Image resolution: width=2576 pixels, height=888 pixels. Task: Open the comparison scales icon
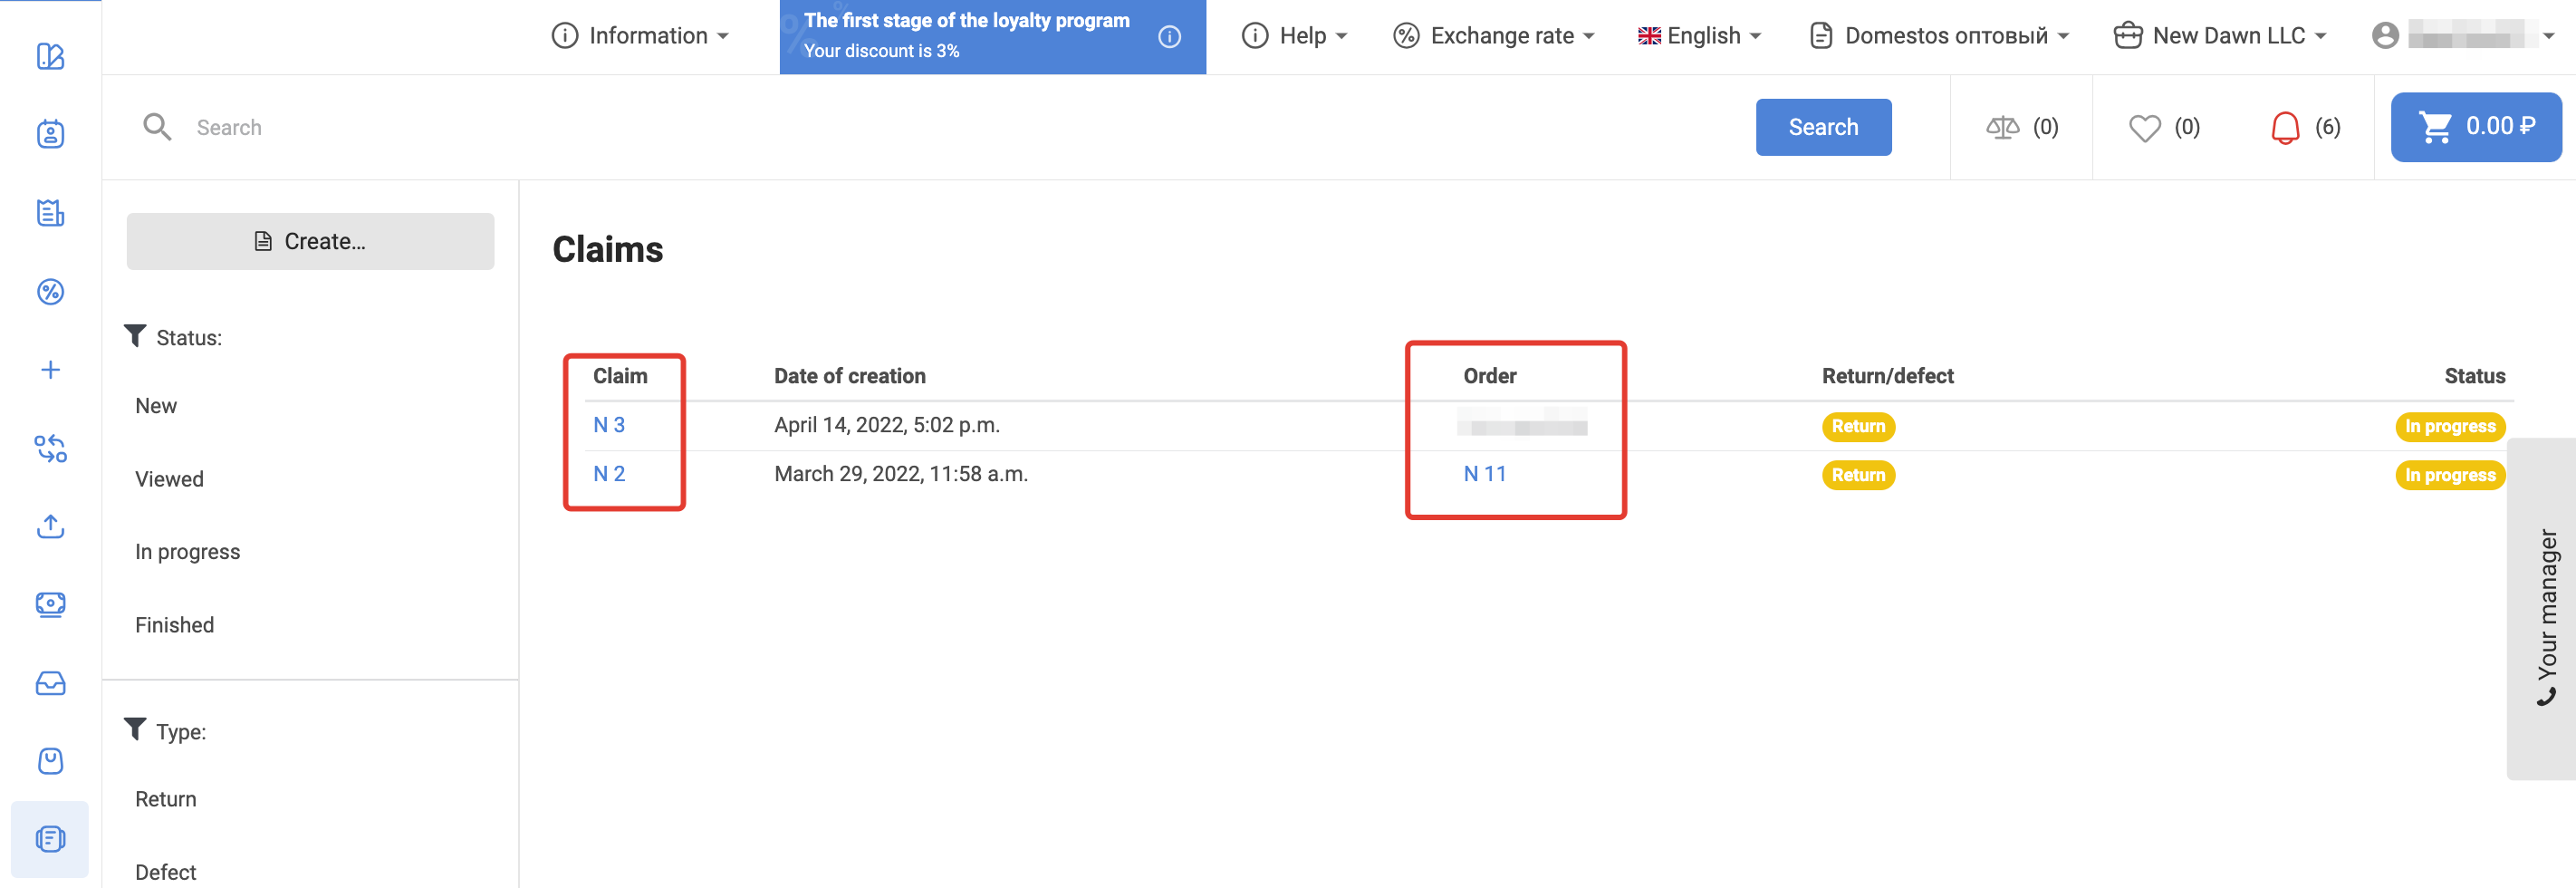[x=2002, y=127]
